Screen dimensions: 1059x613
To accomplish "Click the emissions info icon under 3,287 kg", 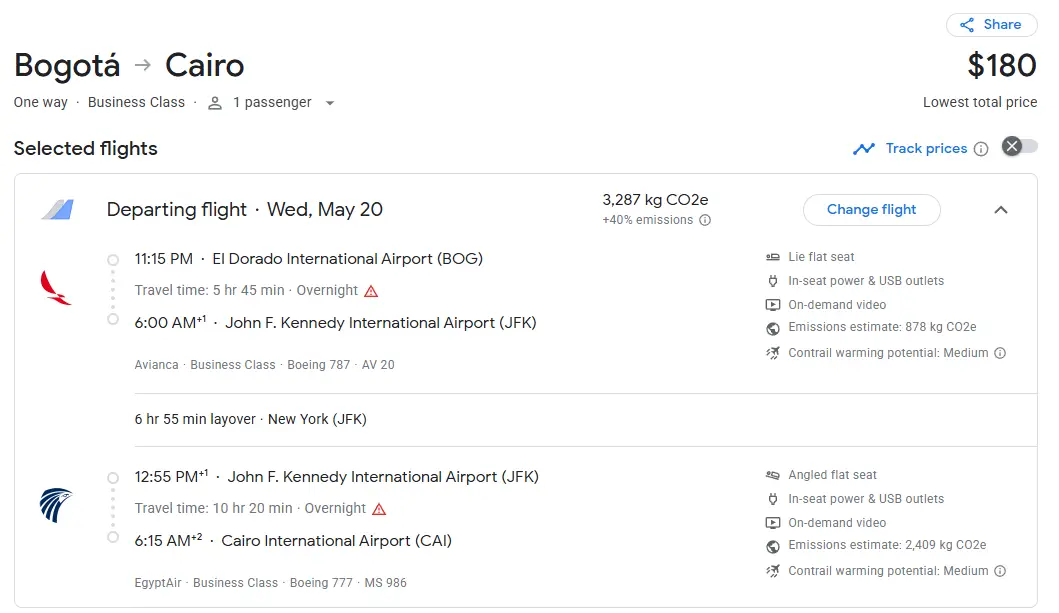I will (x=705, y=220).
